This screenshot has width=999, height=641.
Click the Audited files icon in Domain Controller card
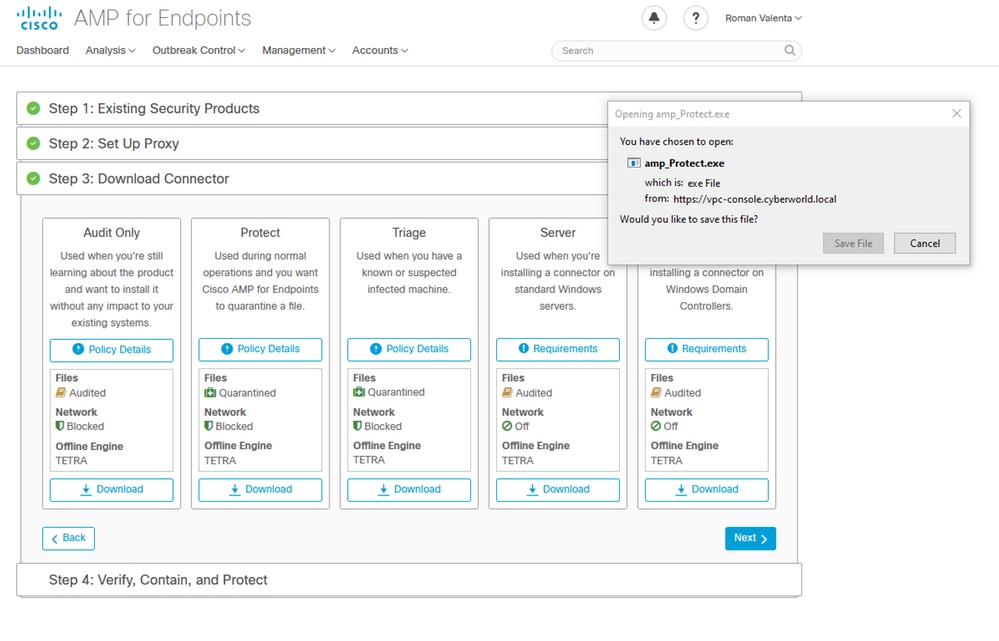(656, 393)
